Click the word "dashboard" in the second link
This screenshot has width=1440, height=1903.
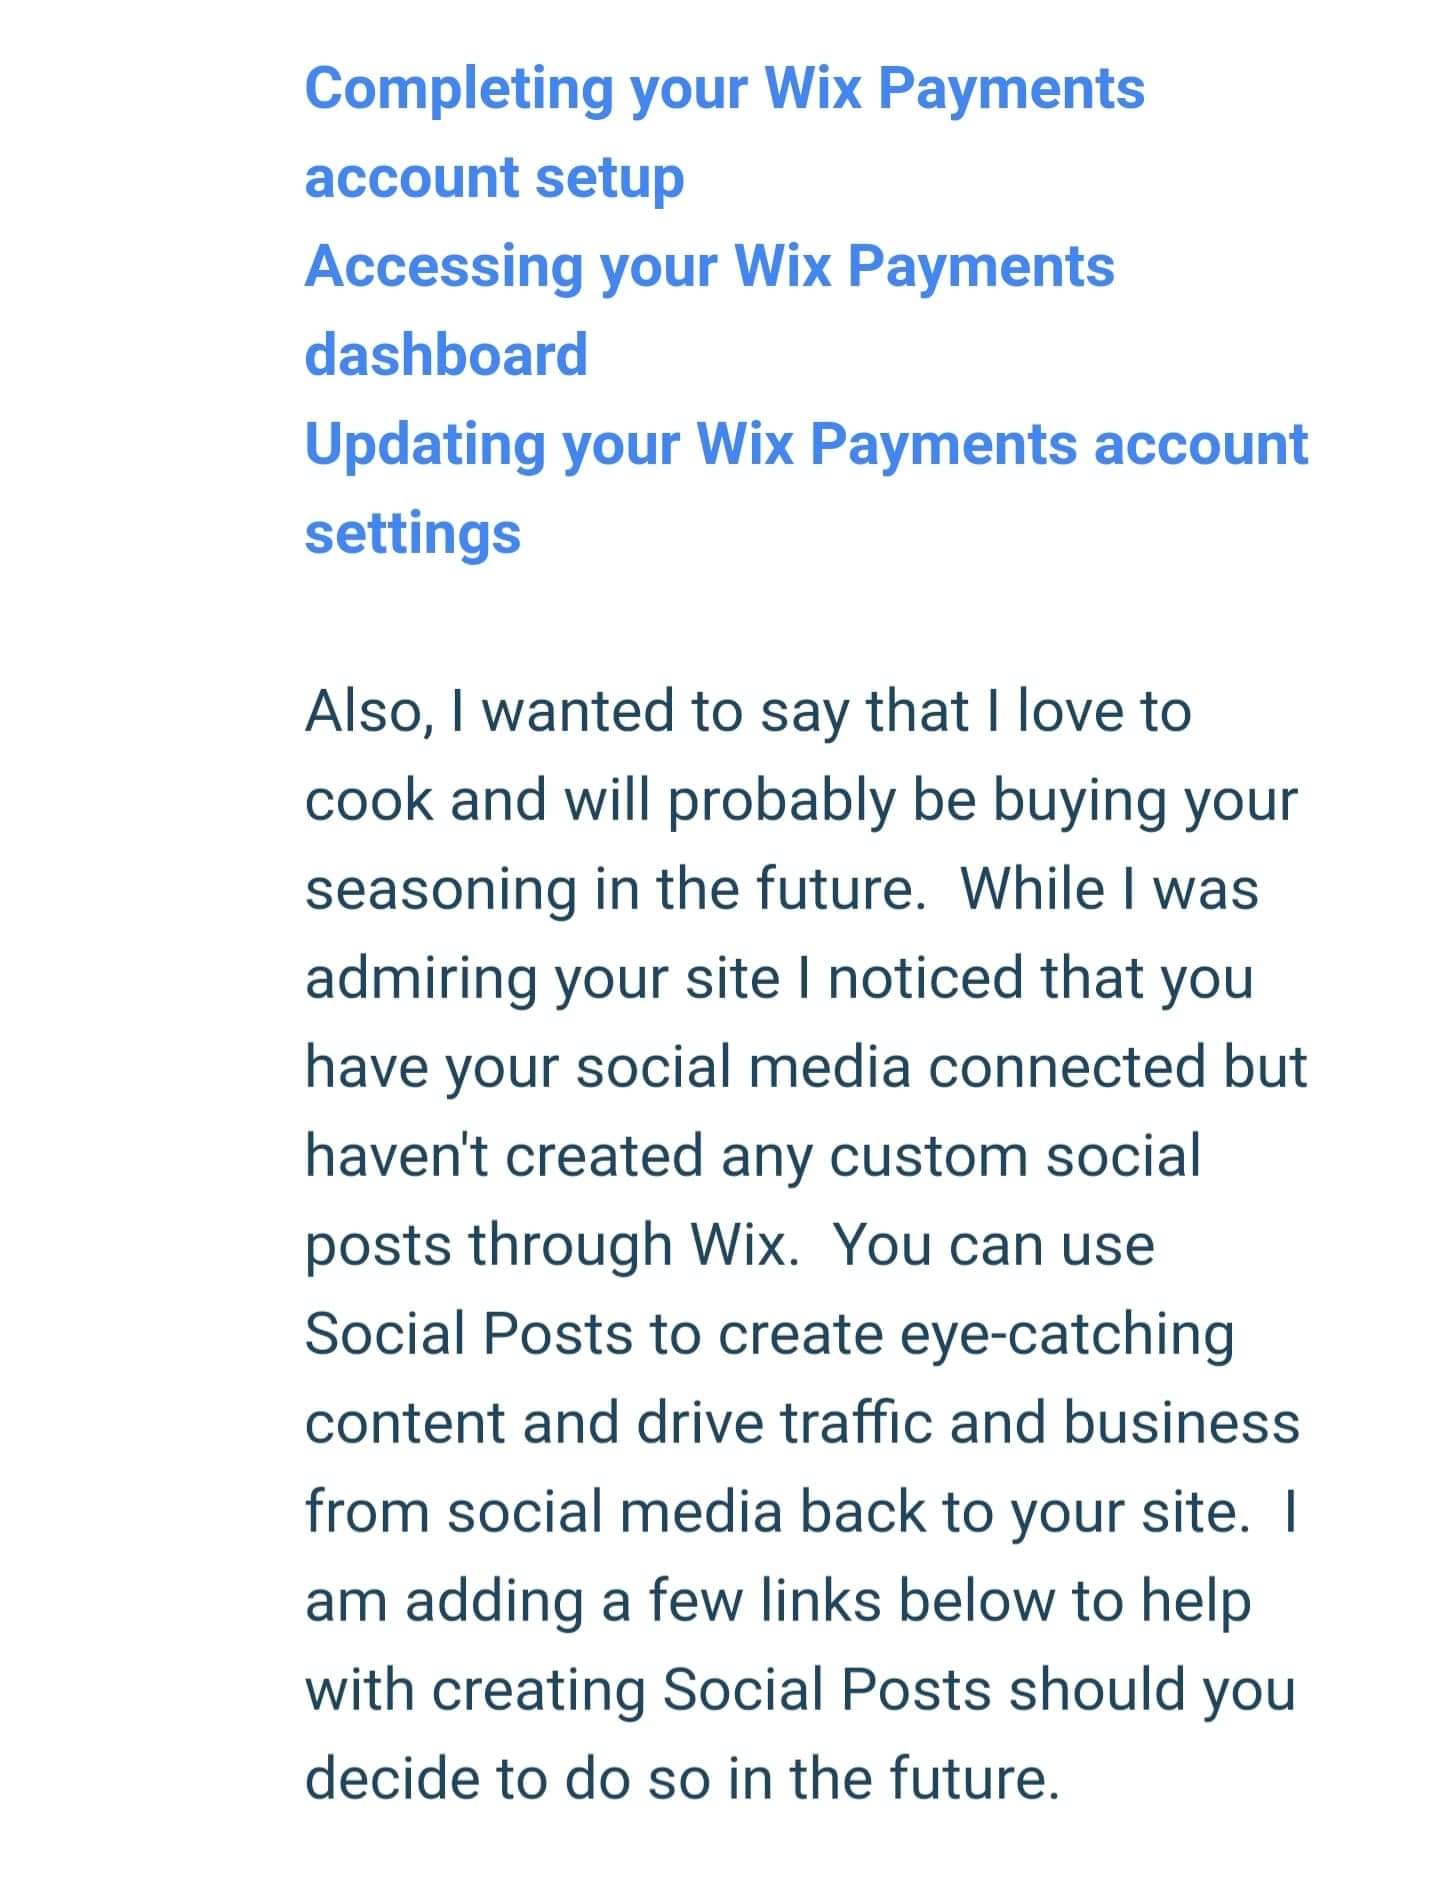(x=446, y=355)
